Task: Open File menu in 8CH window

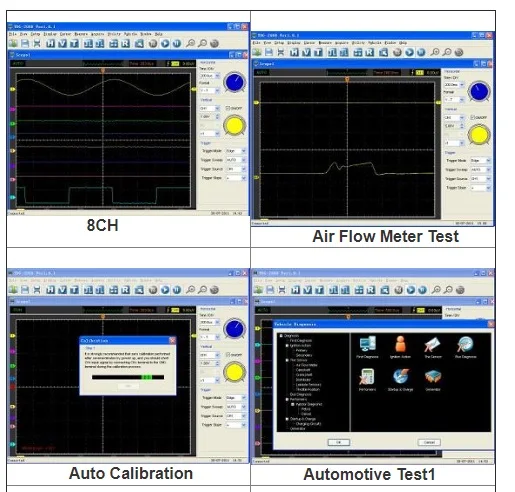Action: click(x=13, y=34)
